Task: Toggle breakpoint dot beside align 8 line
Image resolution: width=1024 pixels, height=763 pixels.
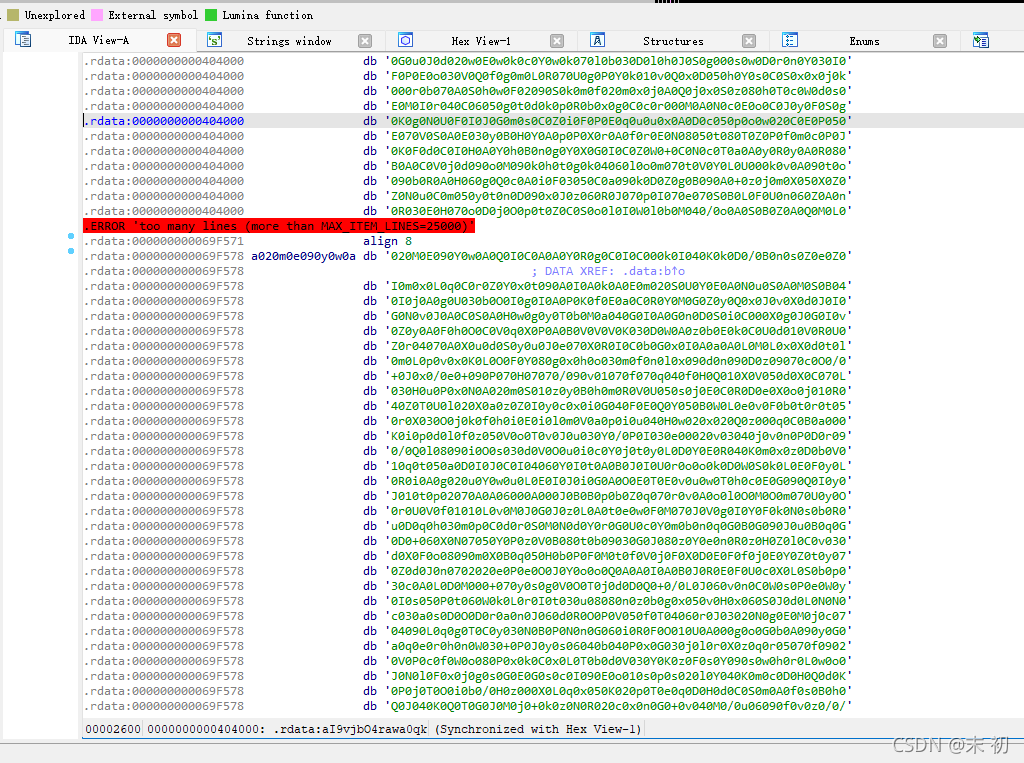Action: [71, 238]
